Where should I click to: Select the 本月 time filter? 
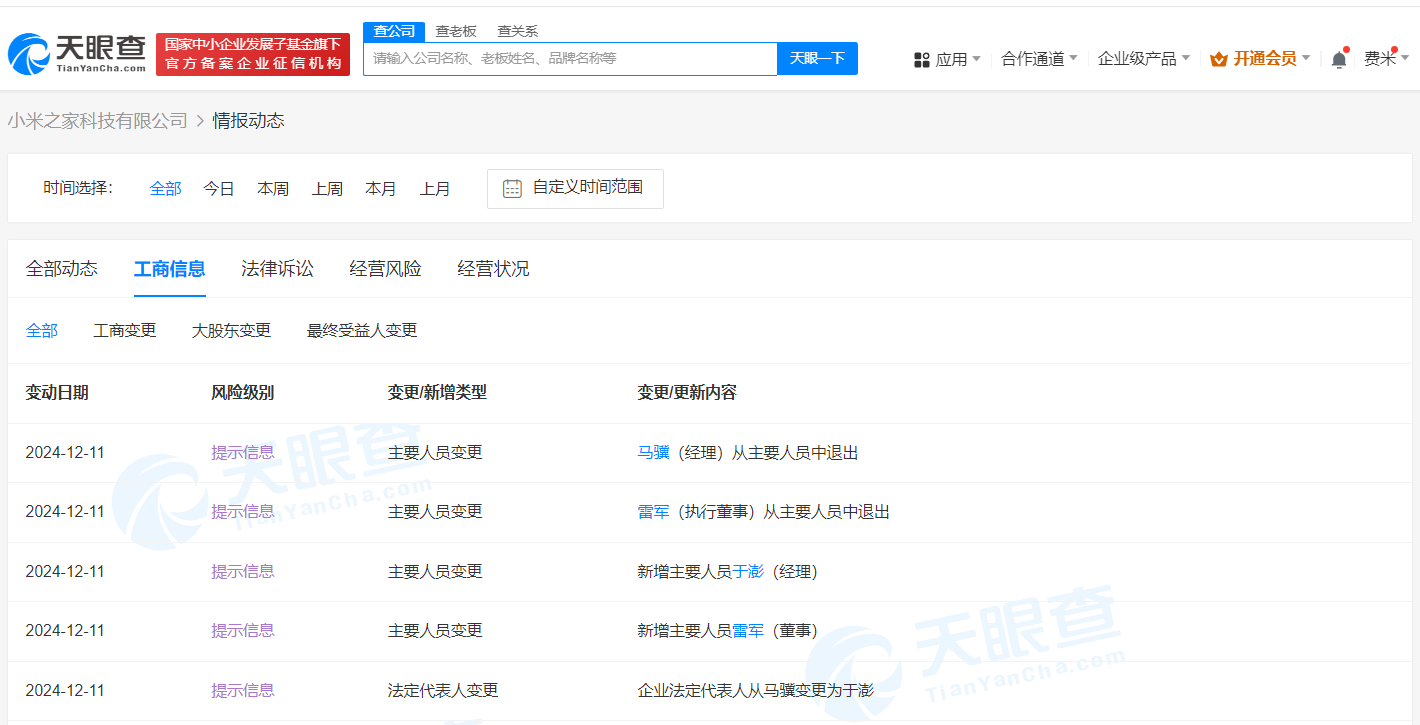[x=381, y=188]
